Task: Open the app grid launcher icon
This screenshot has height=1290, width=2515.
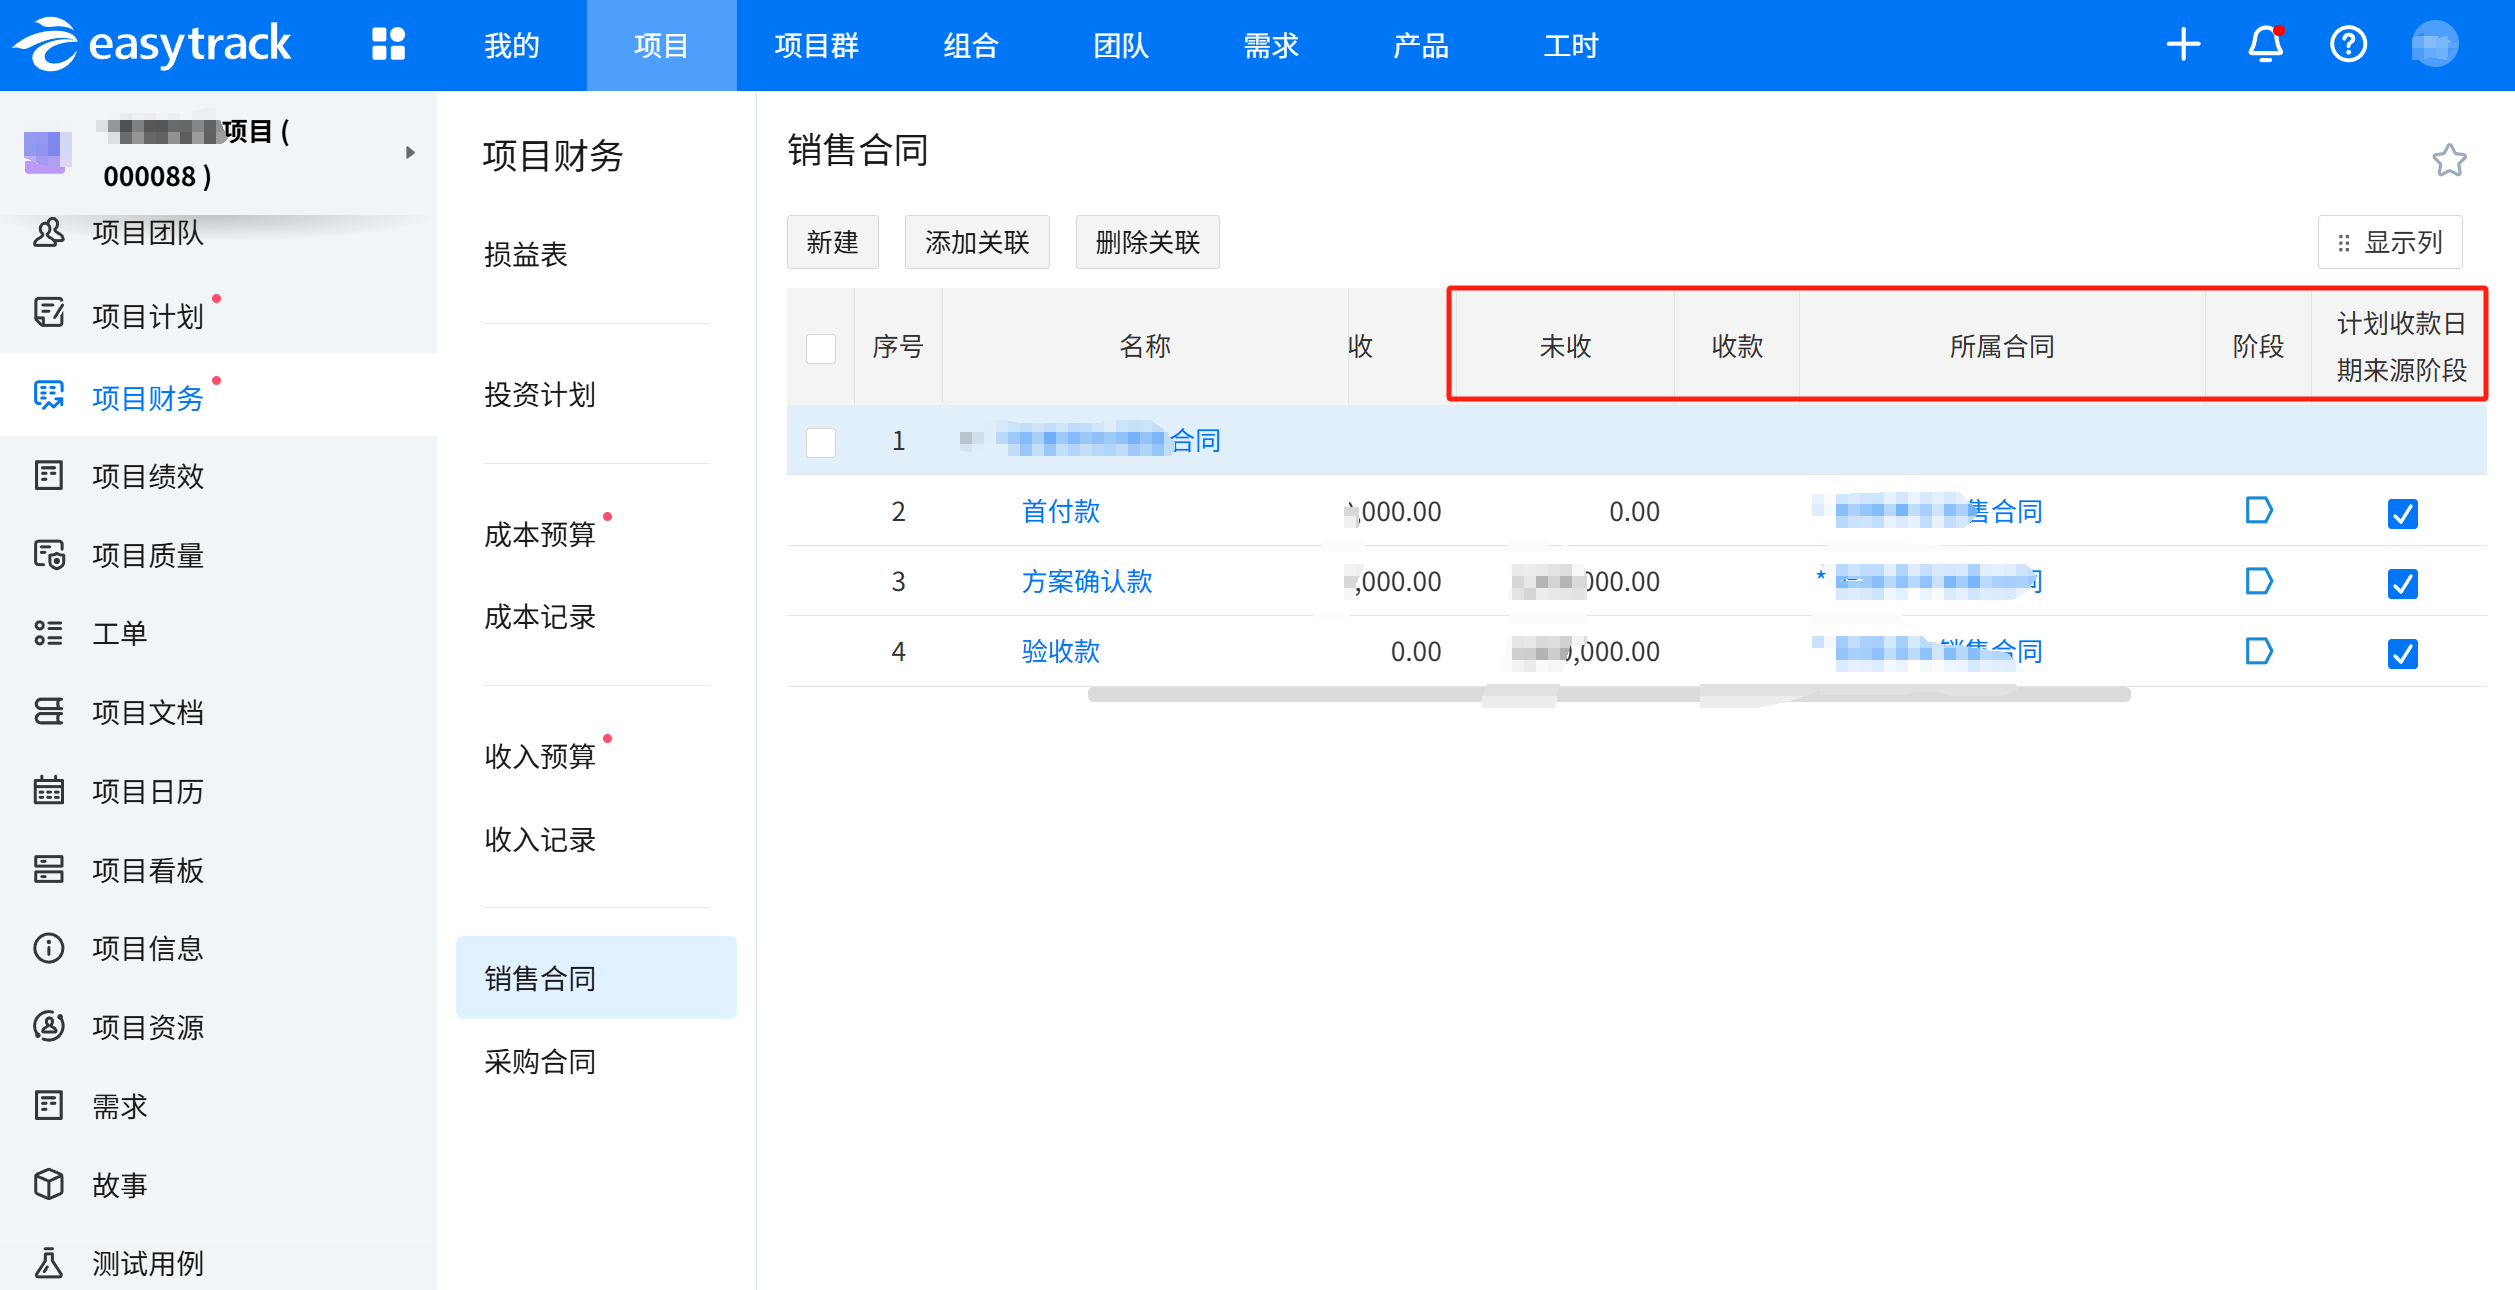Action: (388, 45)
